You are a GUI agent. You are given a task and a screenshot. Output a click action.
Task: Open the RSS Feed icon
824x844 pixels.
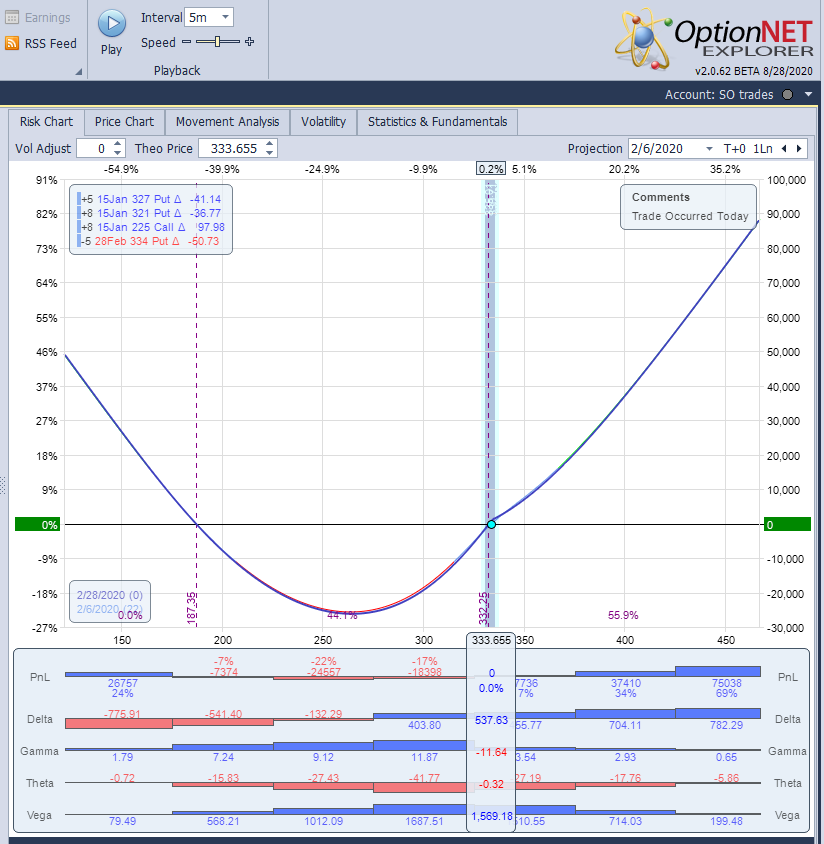[12, 43]
